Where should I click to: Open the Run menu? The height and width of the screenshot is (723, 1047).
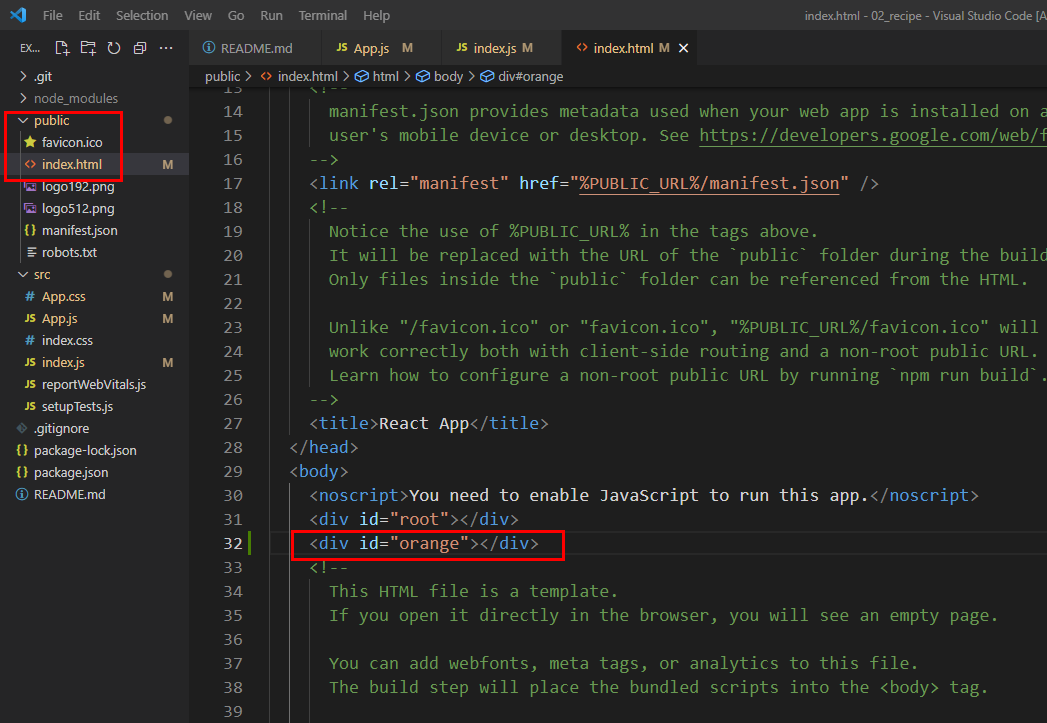tap(271, 15)
